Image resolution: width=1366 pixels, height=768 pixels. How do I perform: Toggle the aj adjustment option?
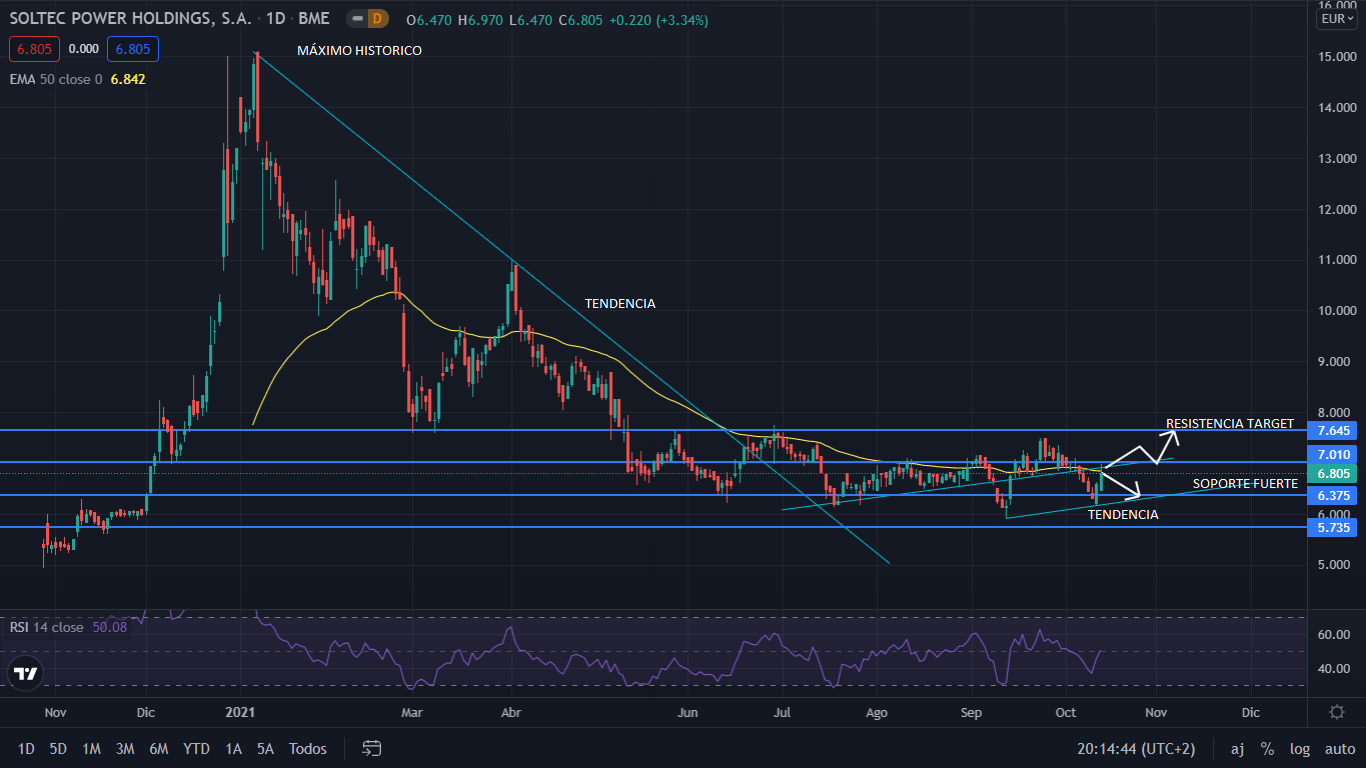tap(1237, 748)
